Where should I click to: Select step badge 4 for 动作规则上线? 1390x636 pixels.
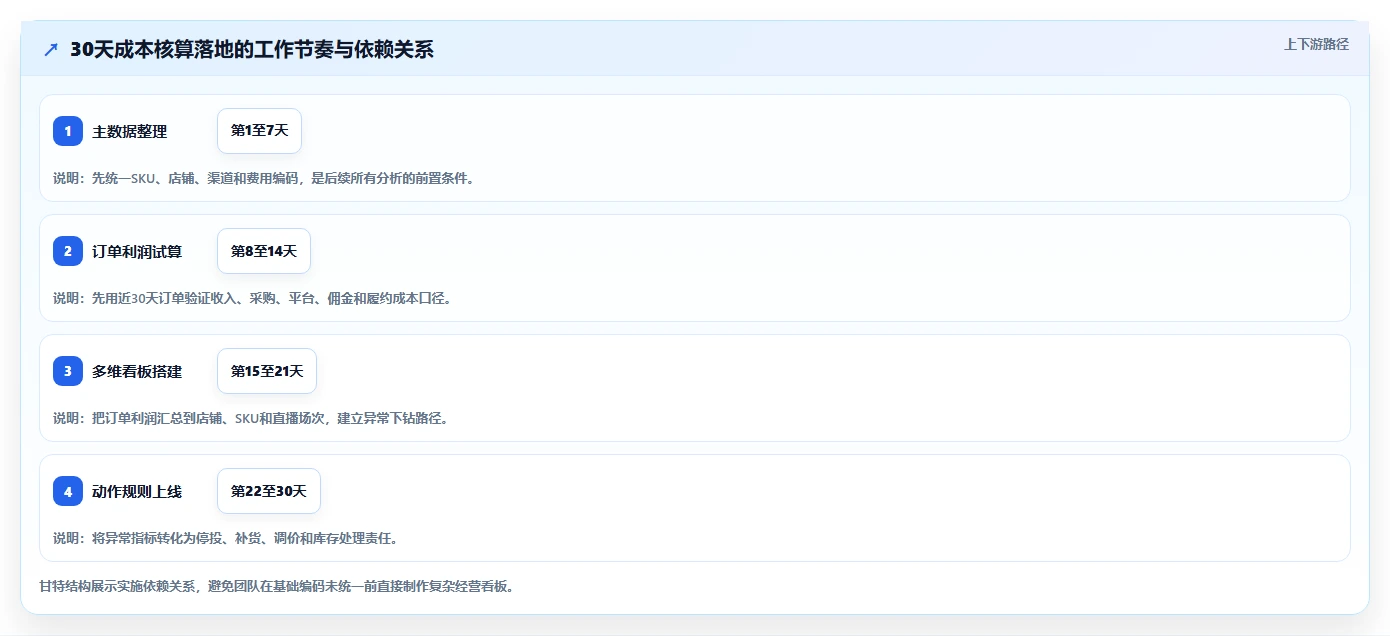(x=68, y=491)
